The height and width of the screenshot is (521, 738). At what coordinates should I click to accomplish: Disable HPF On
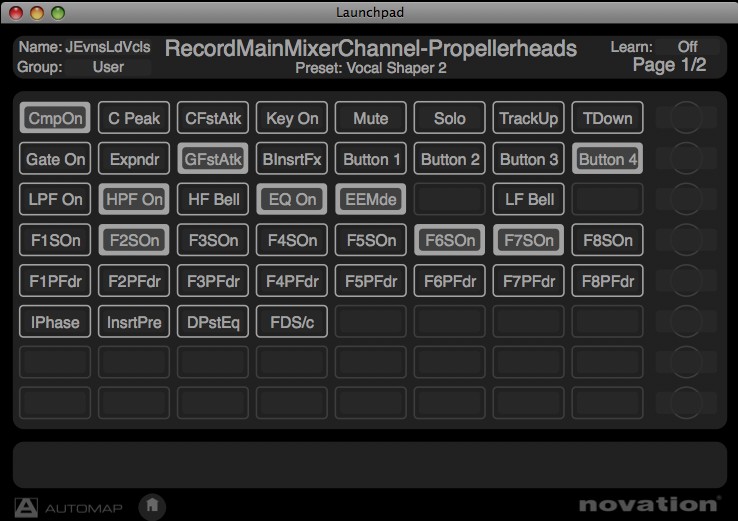coord(134,199)
